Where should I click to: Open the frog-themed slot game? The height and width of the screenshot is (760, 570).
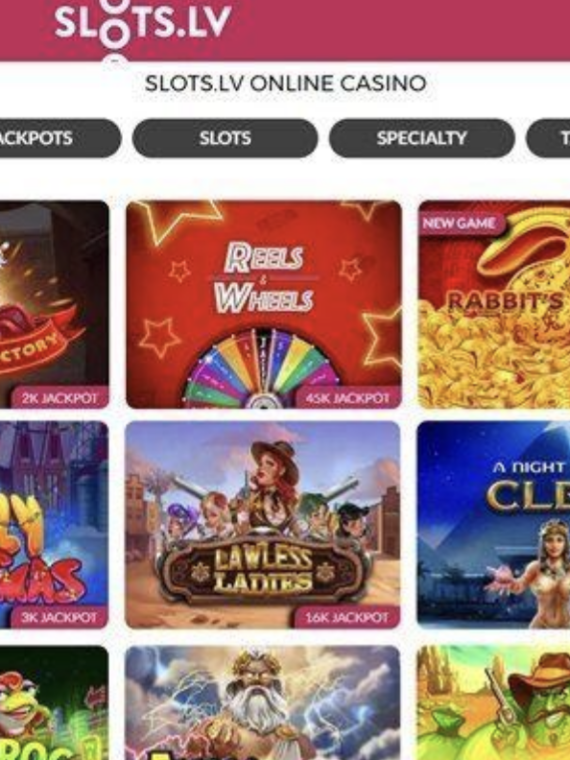54,703
